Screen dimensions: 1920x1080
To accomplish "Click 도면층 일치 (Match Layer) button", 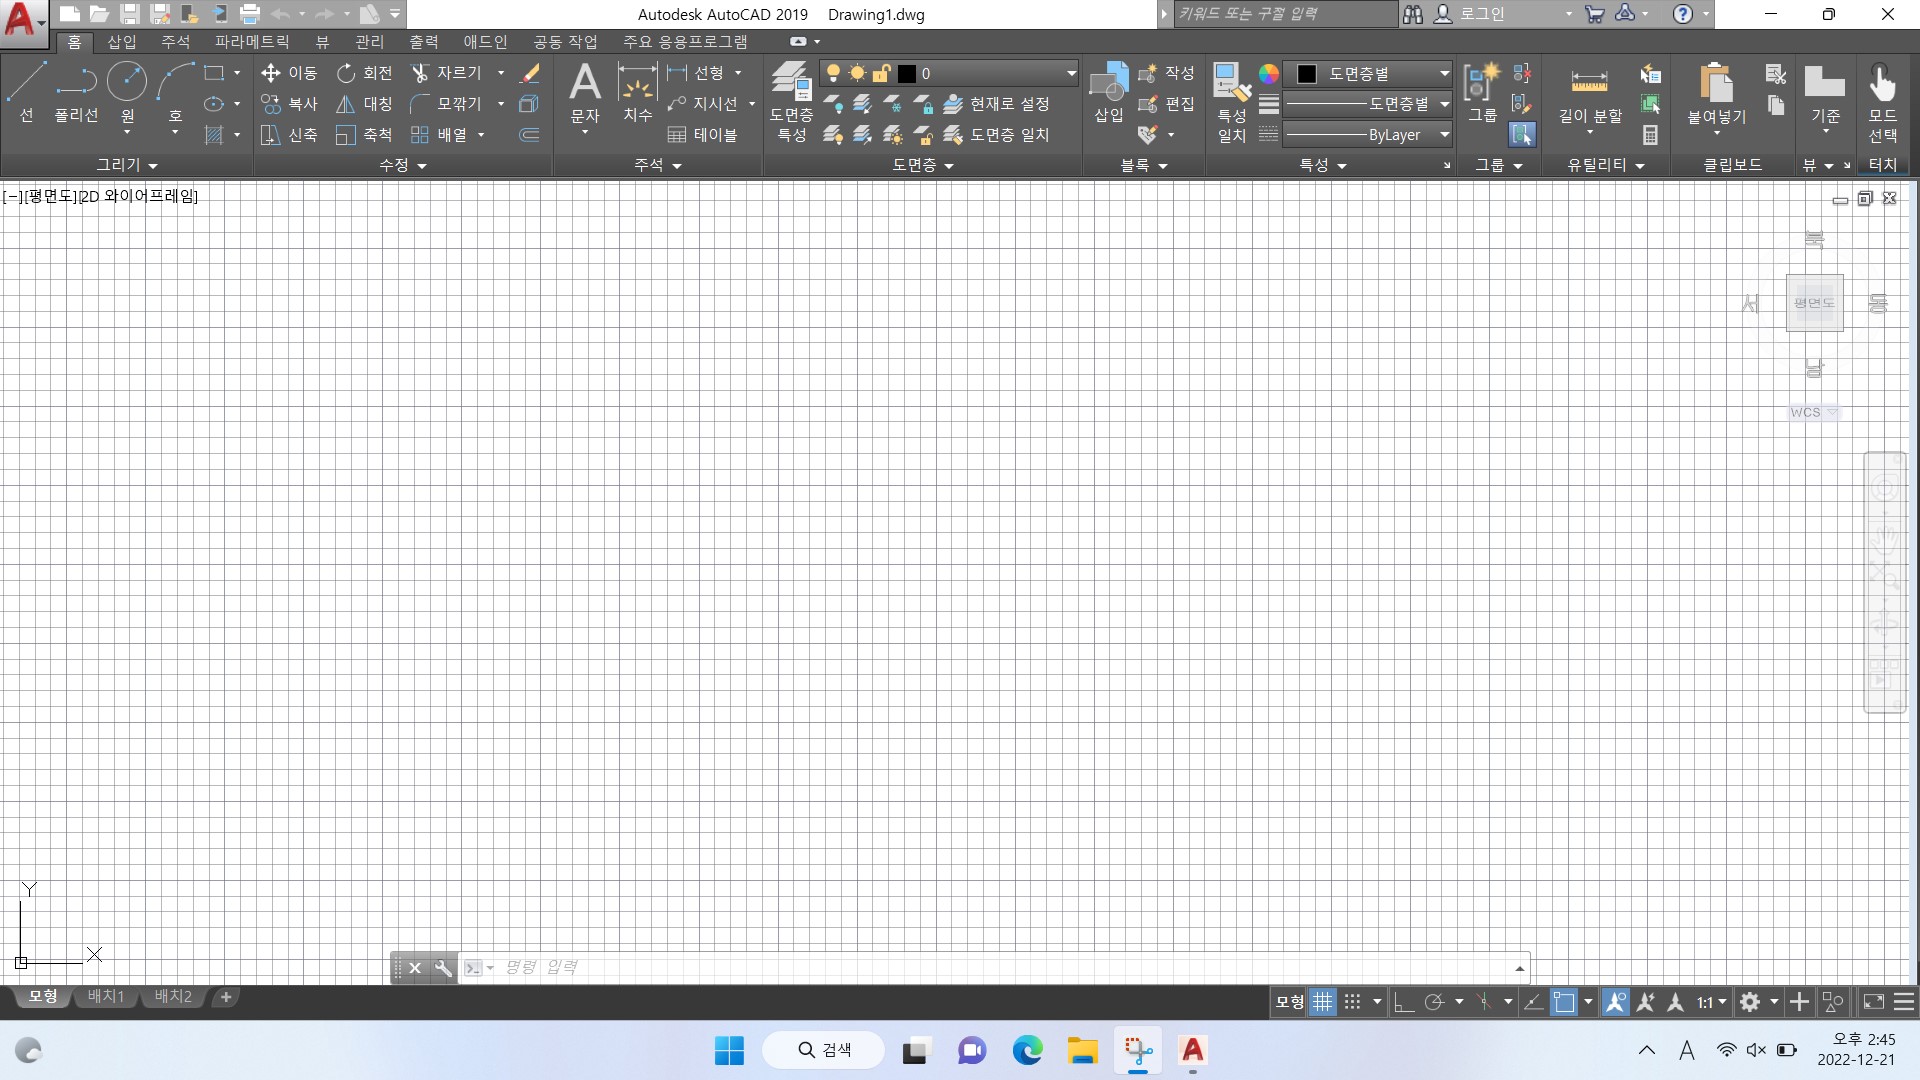I will (997, 135).
